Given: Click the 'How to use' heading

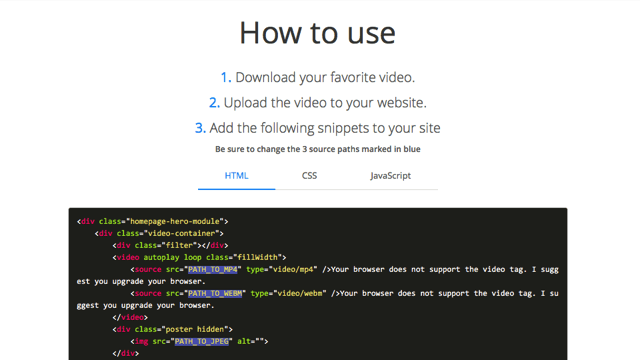Looking at the screenshot, I should coord(318,33).
